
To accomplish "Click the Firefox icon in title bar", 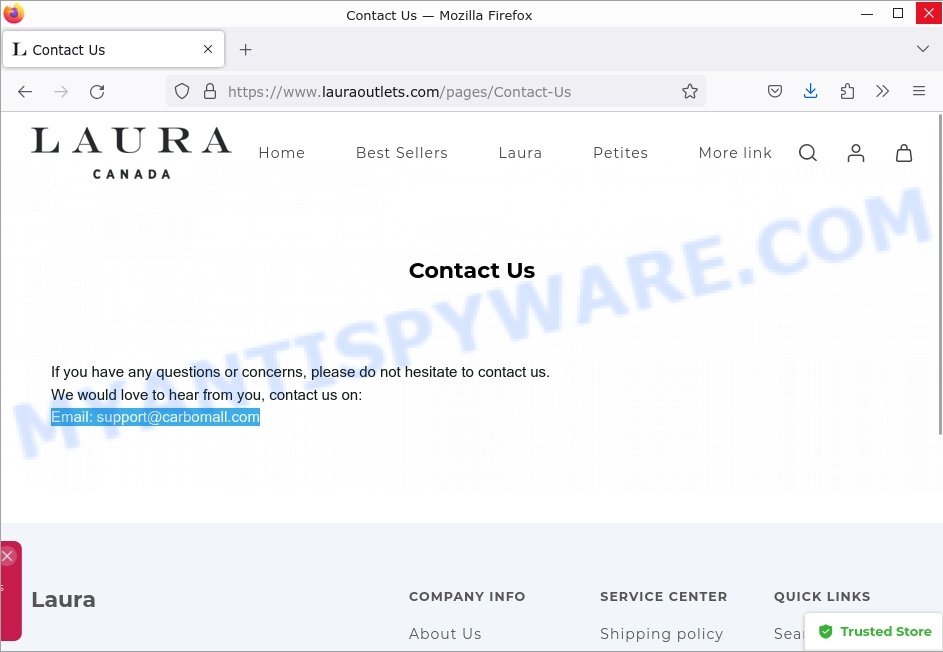I will click(x=13, y=13).
